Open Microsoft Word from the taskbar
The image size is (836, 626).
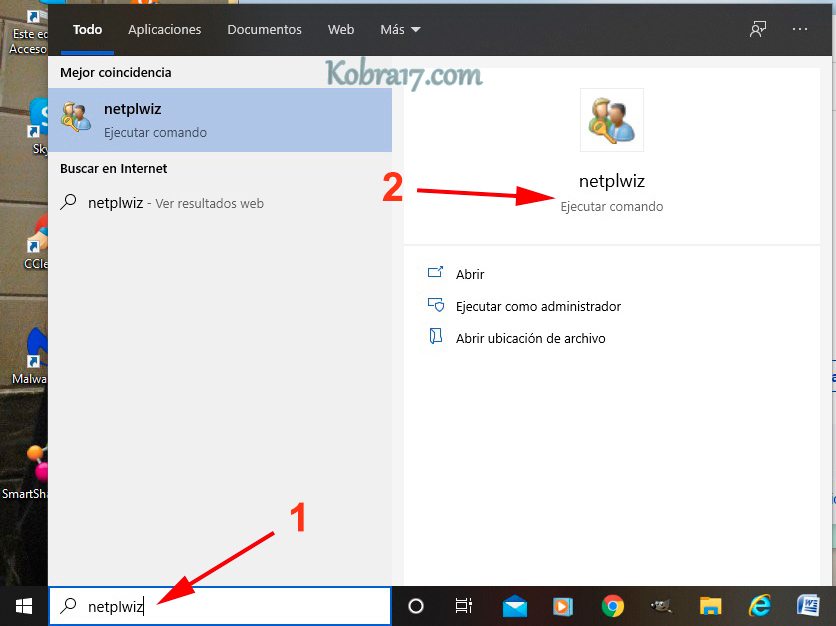coord(808,606)
